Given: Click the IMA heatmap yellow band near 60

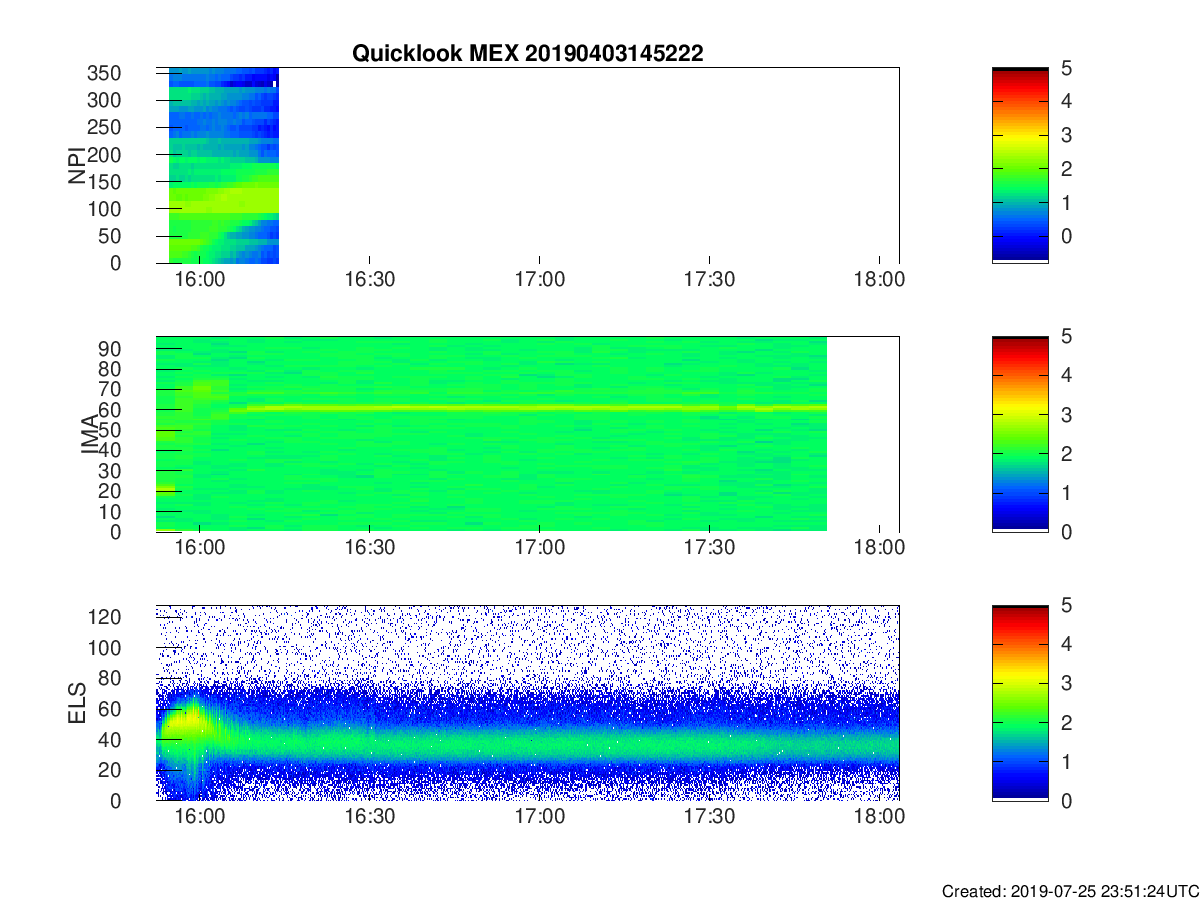Looking at the screenshot, I should pyautogui.click(x=528, y=408).
